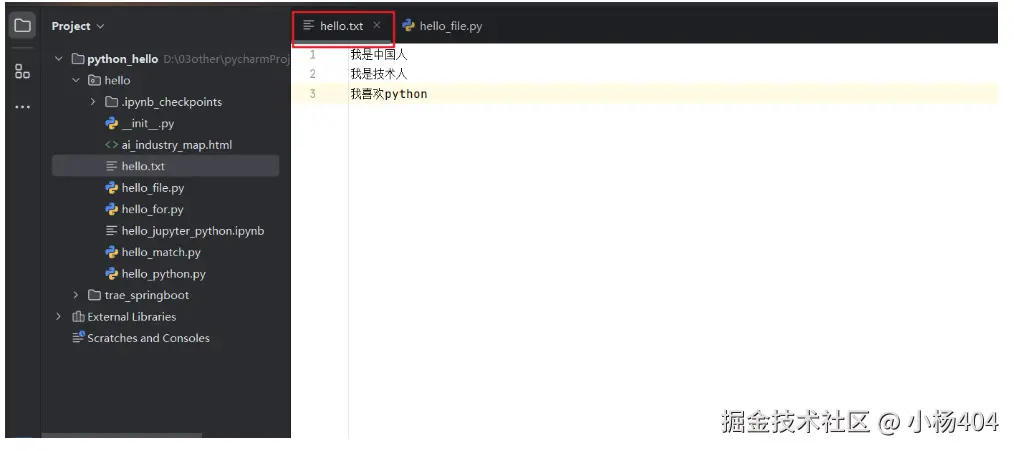Collapse the python_hello root folder

tap(59, 59)
